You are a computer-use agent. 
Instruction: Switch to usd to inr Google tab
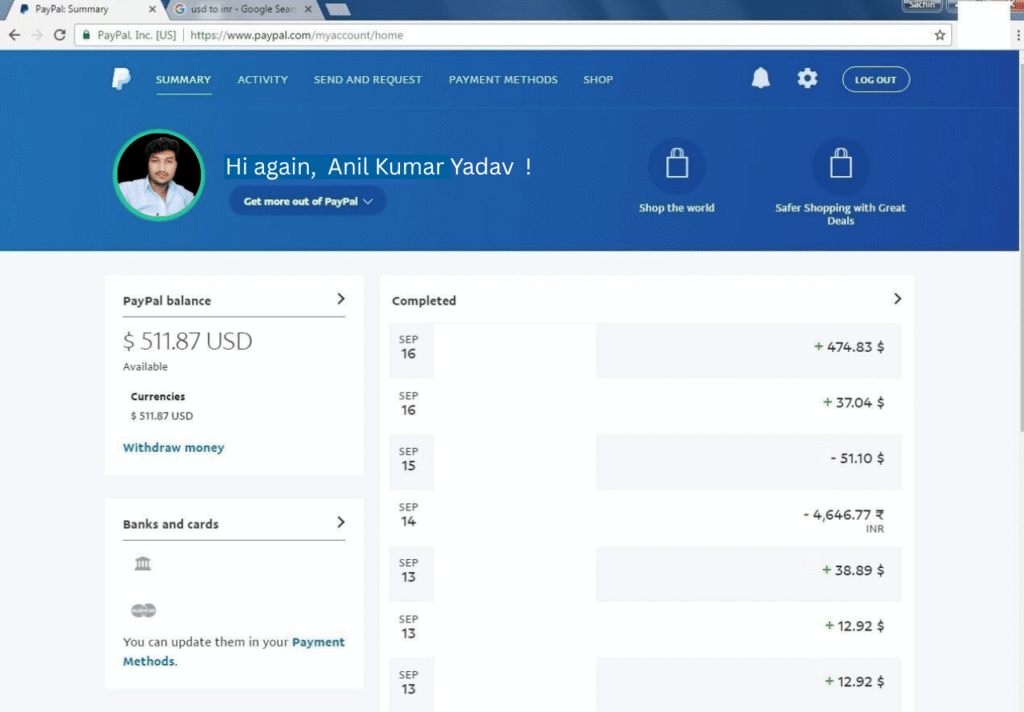[242, 9]
